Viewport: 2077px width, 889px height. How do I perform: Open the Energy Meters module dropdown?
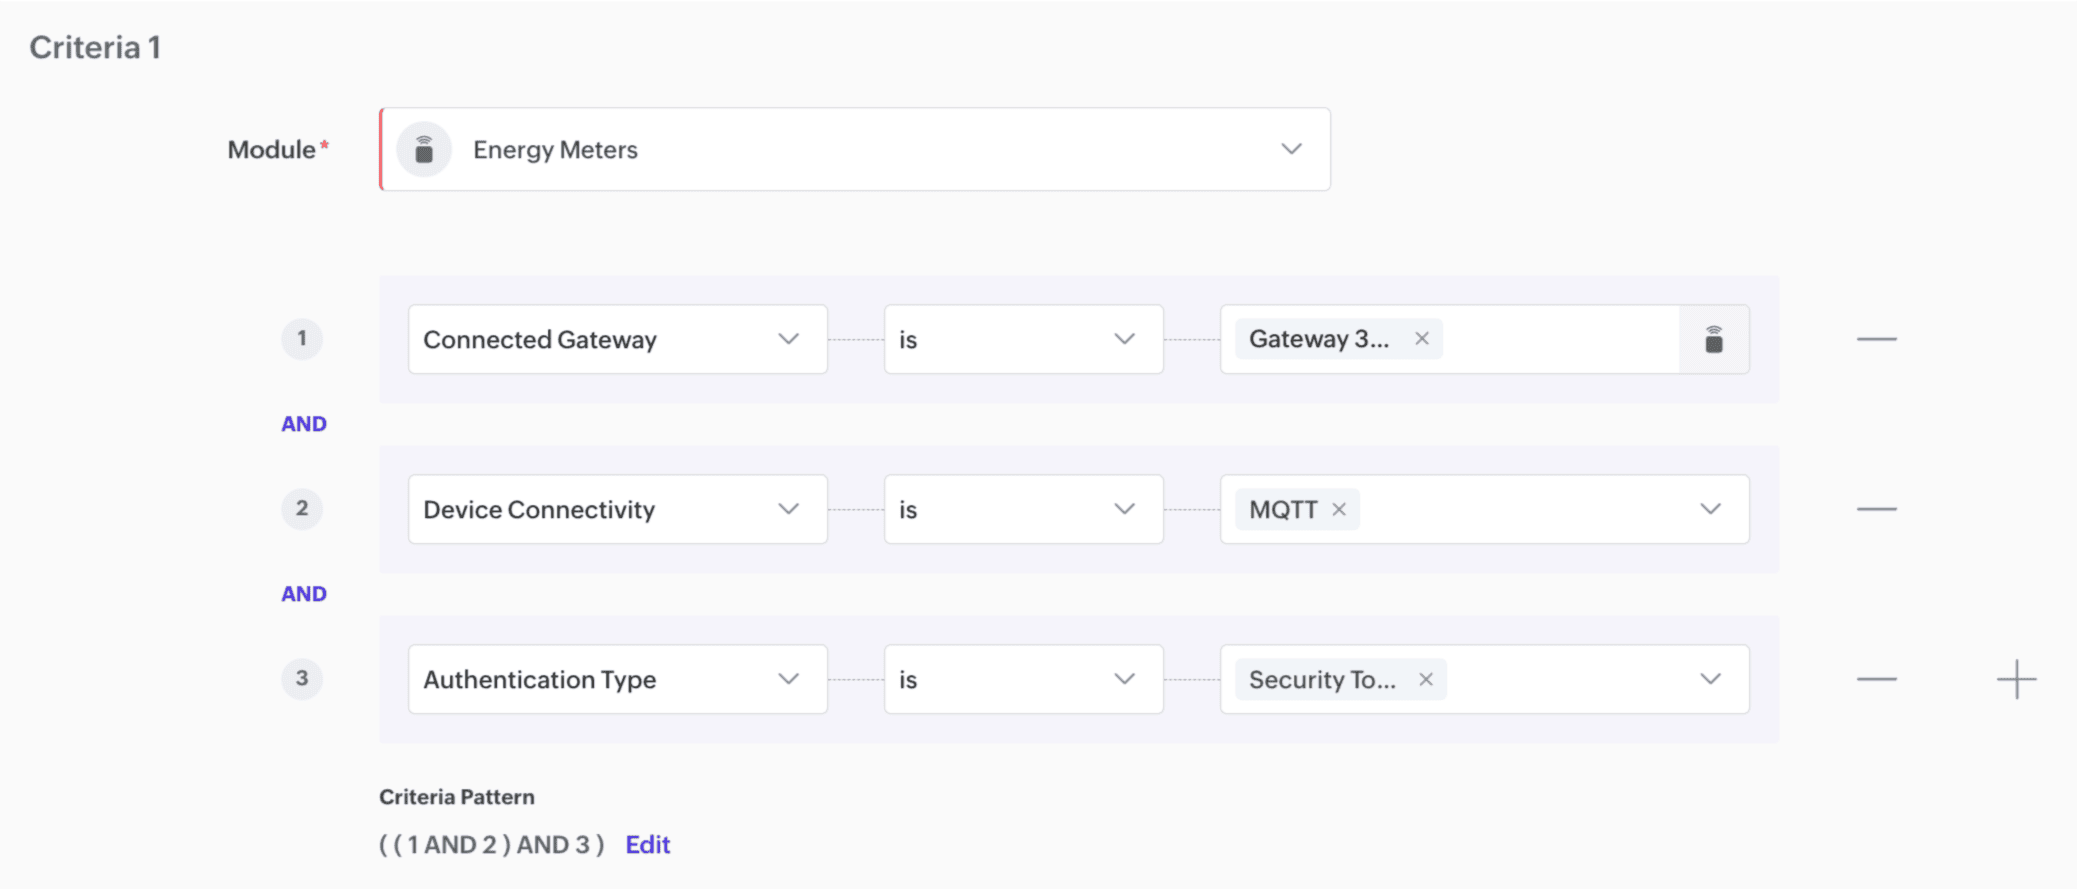click(1291, 150)
